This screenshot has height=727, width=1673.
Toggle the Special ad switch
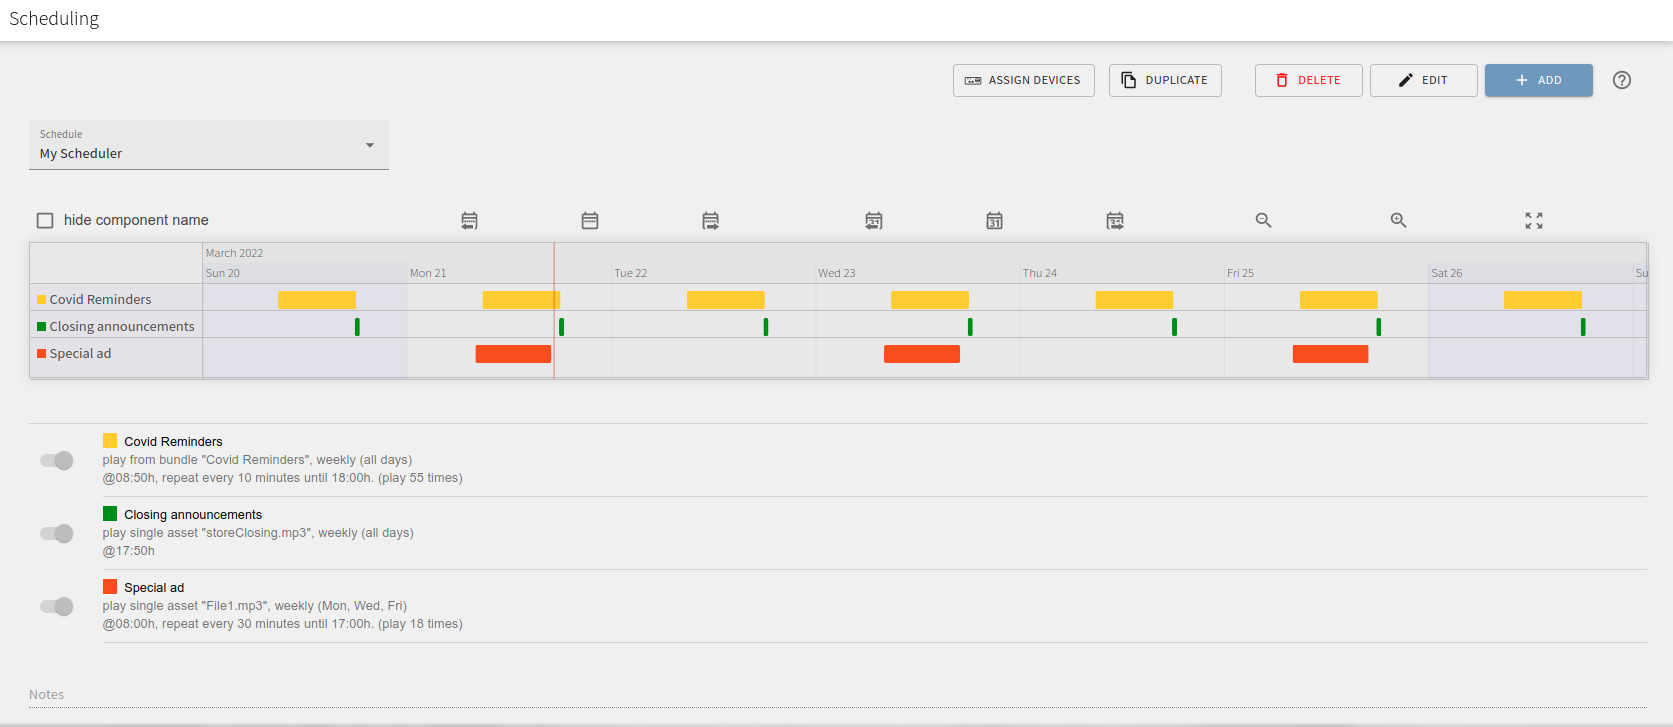(57, 606)
